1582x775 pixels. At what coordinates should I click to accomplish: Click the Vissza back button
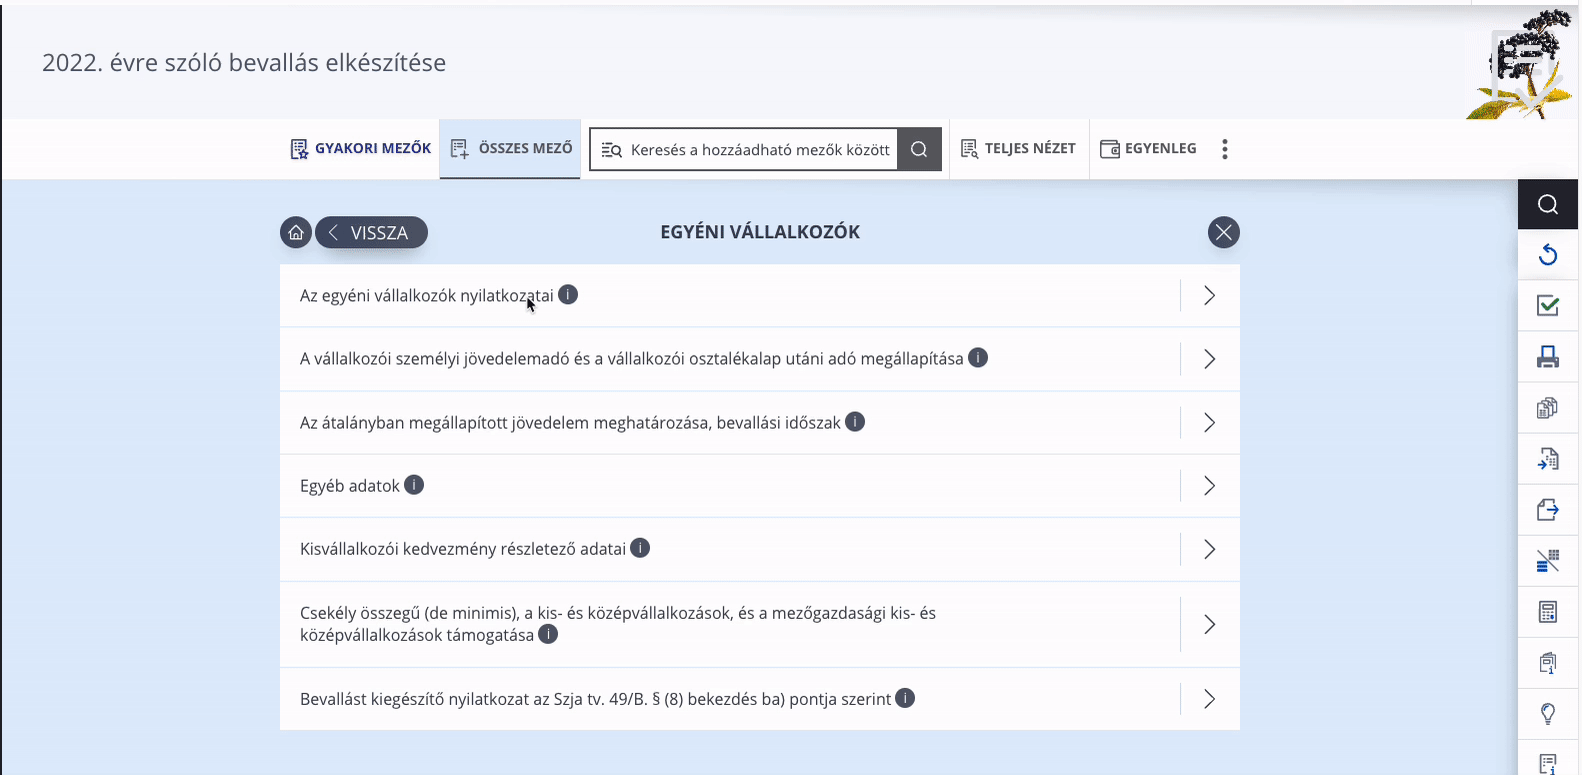click(x=371, y=232)
